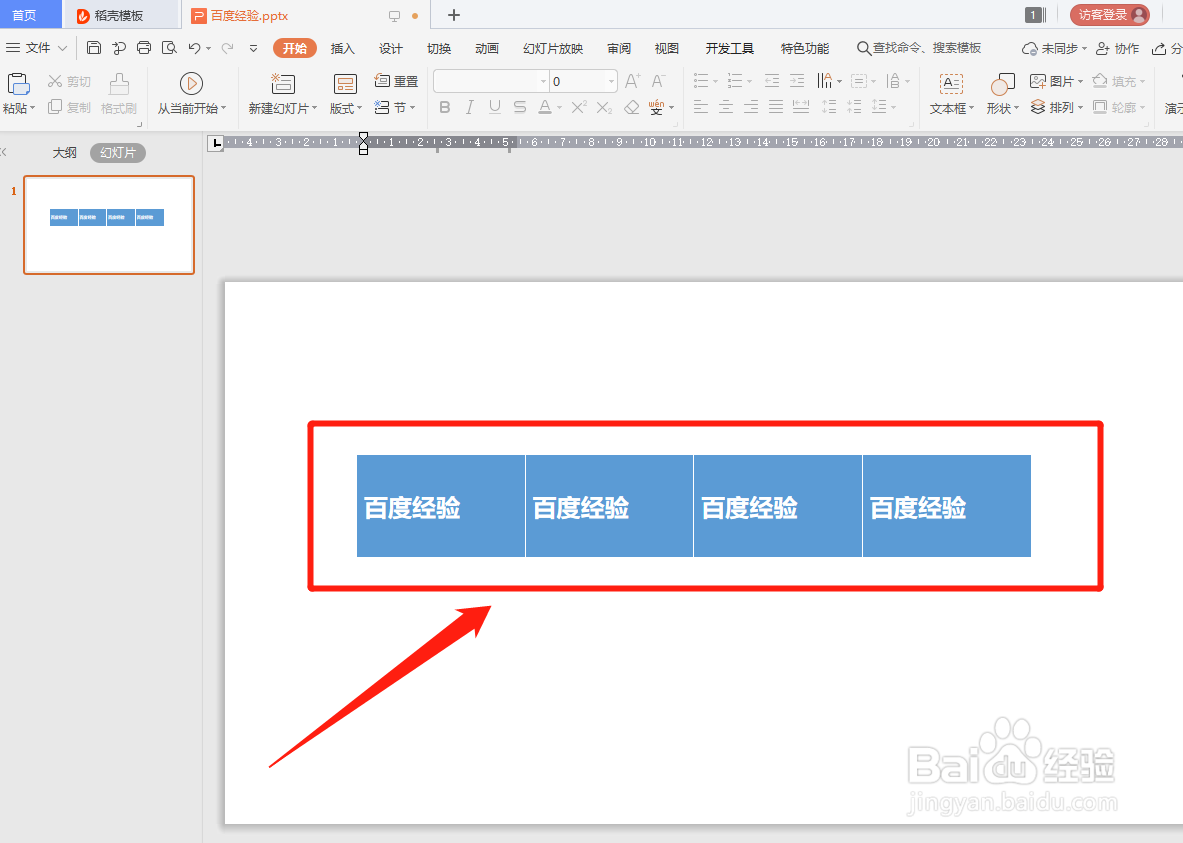Click the 访客登录 login button
1183x843 pixels.
1110,15
